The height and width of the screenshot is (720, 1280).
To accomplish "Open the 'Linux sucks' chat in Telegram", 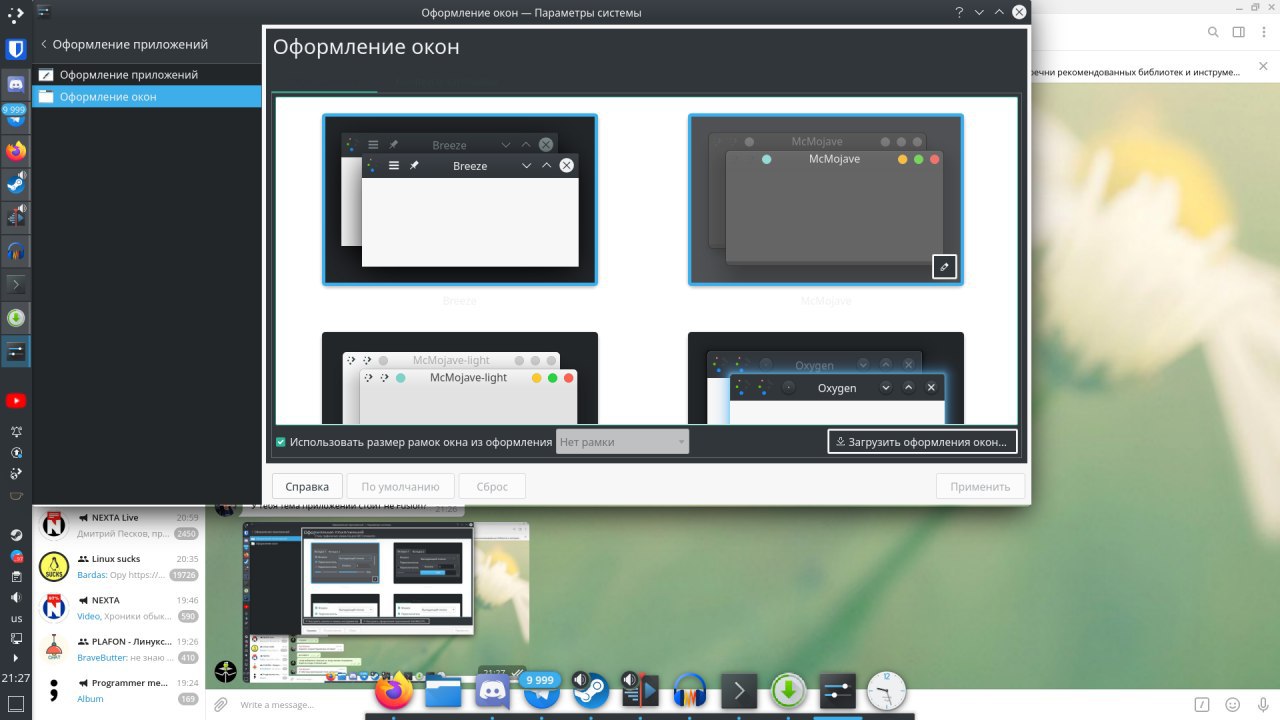I will pos(119,566).
